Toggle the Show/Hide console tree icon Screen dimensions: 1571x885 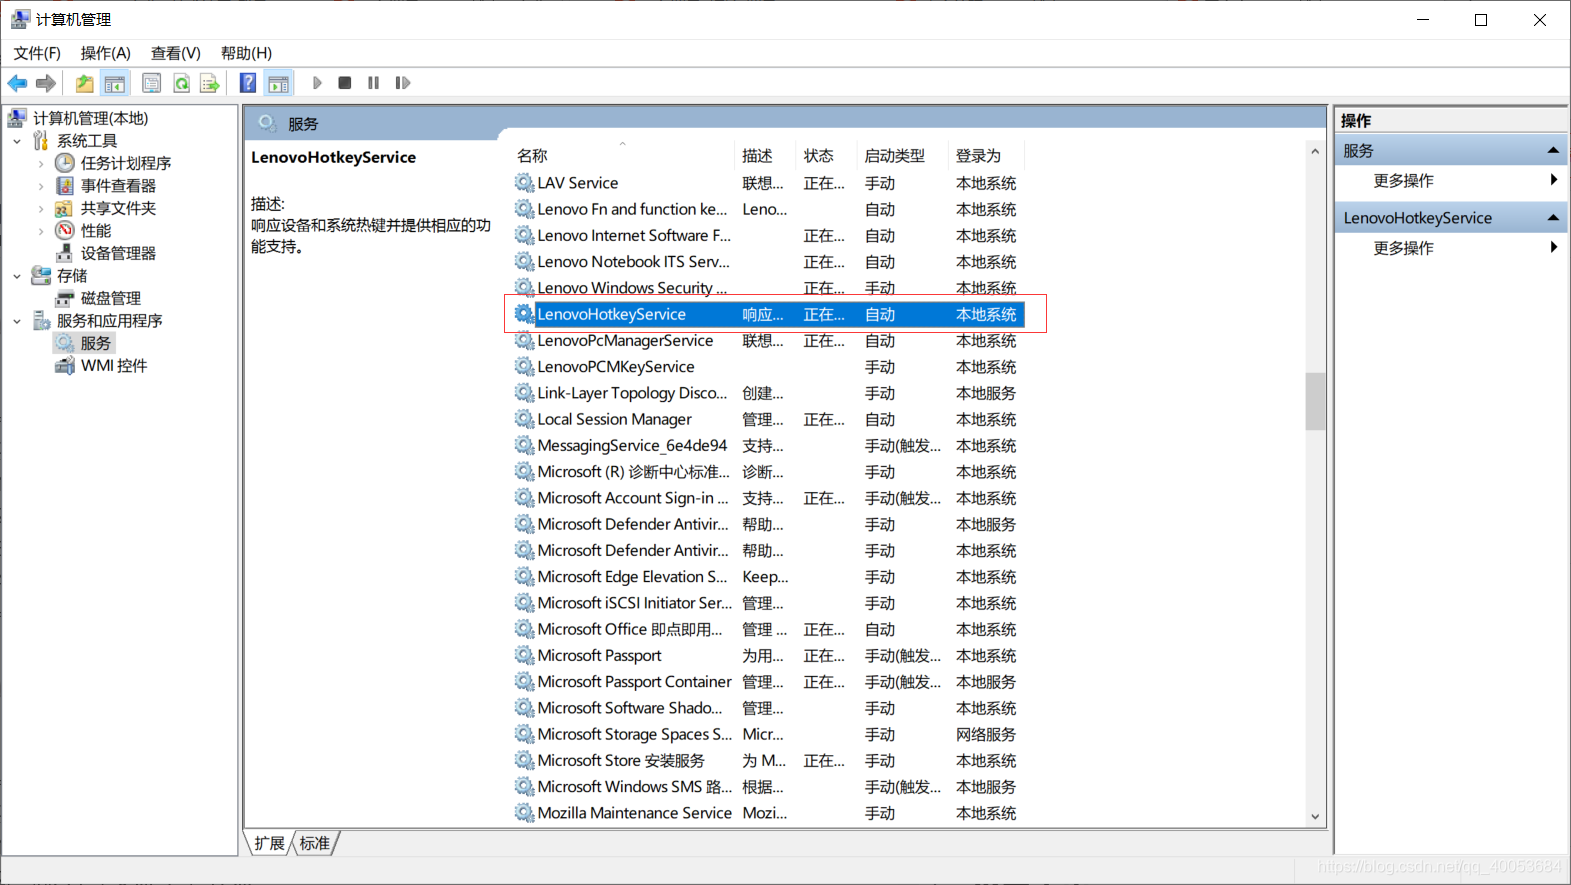tap(115, 83)
